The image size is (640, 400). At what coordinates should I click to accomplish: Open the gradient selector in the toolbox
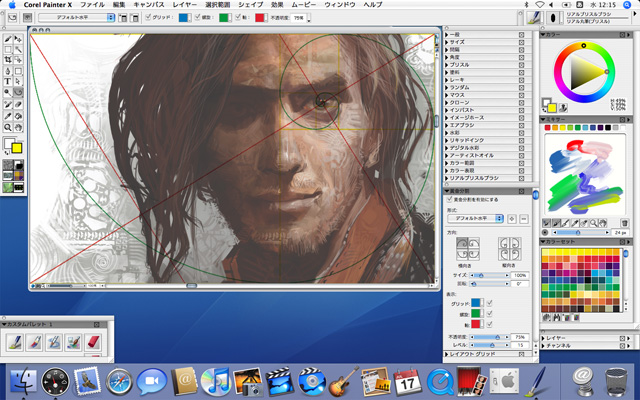click(x=19, y=165)
